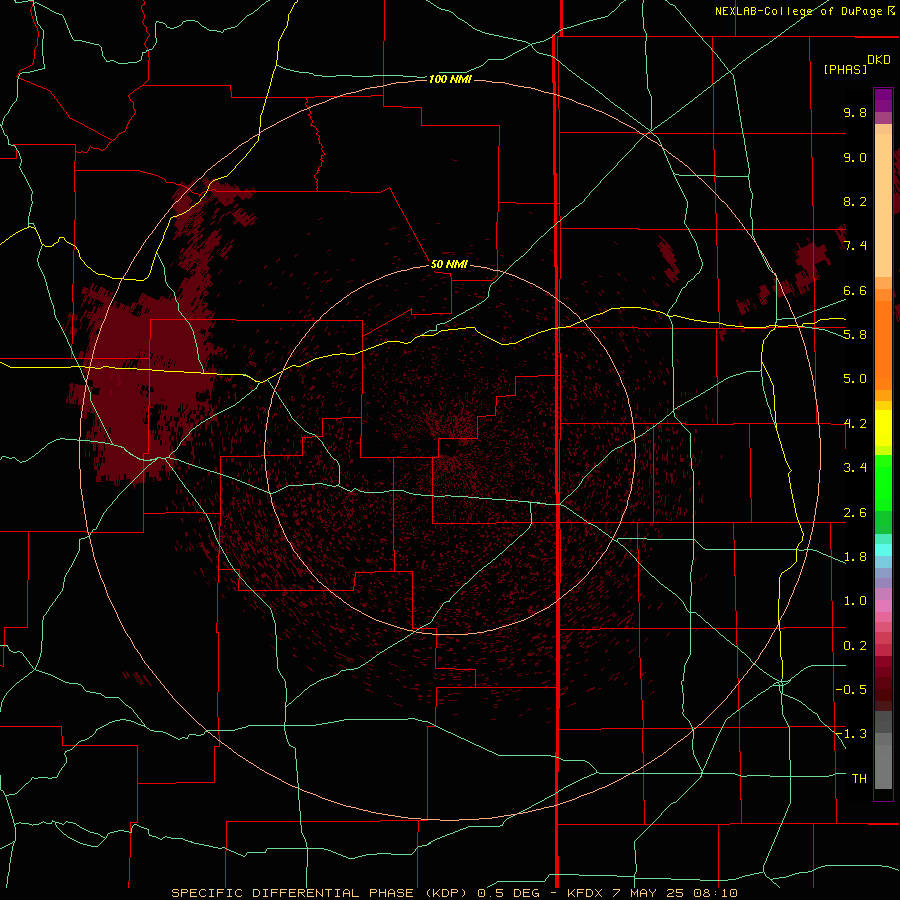Click the 5.0 value on the color scale
Viewport: 900px width, 900px height.
click(855, 379)
